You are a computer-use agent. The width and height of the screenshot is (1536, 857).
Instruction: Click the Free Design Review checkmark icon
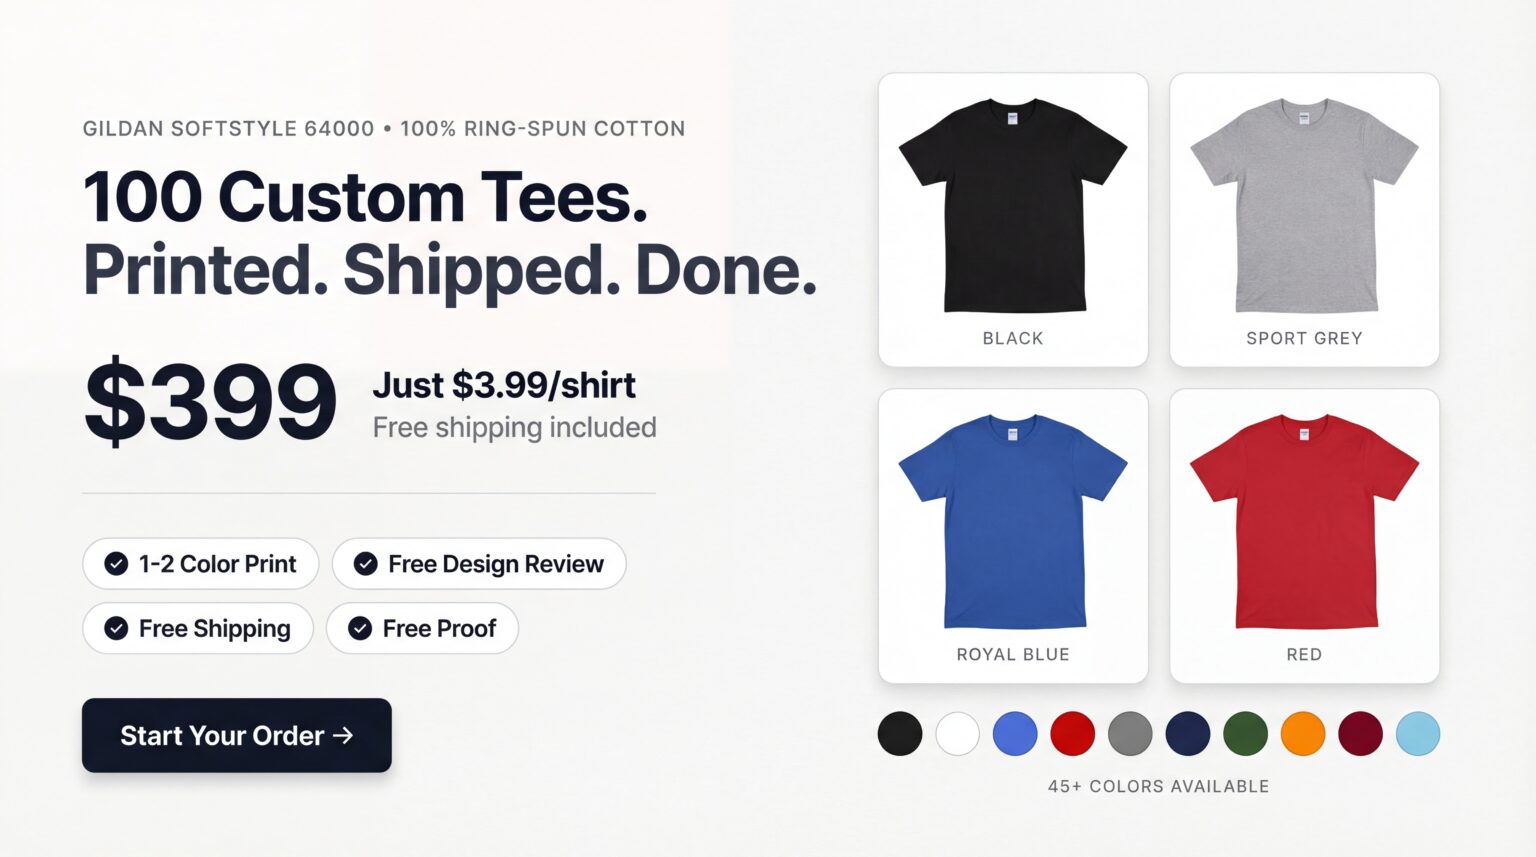click(x=366, y=564)
